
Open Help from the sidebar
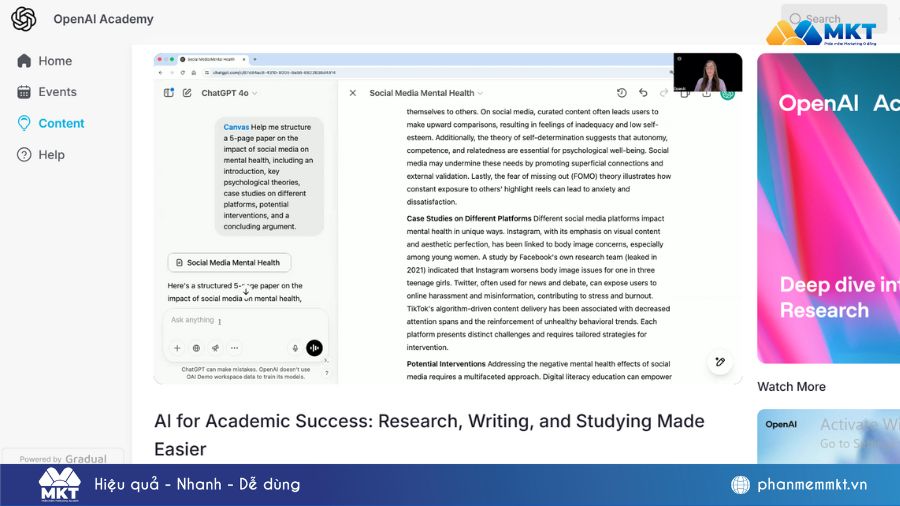(41, 155)
